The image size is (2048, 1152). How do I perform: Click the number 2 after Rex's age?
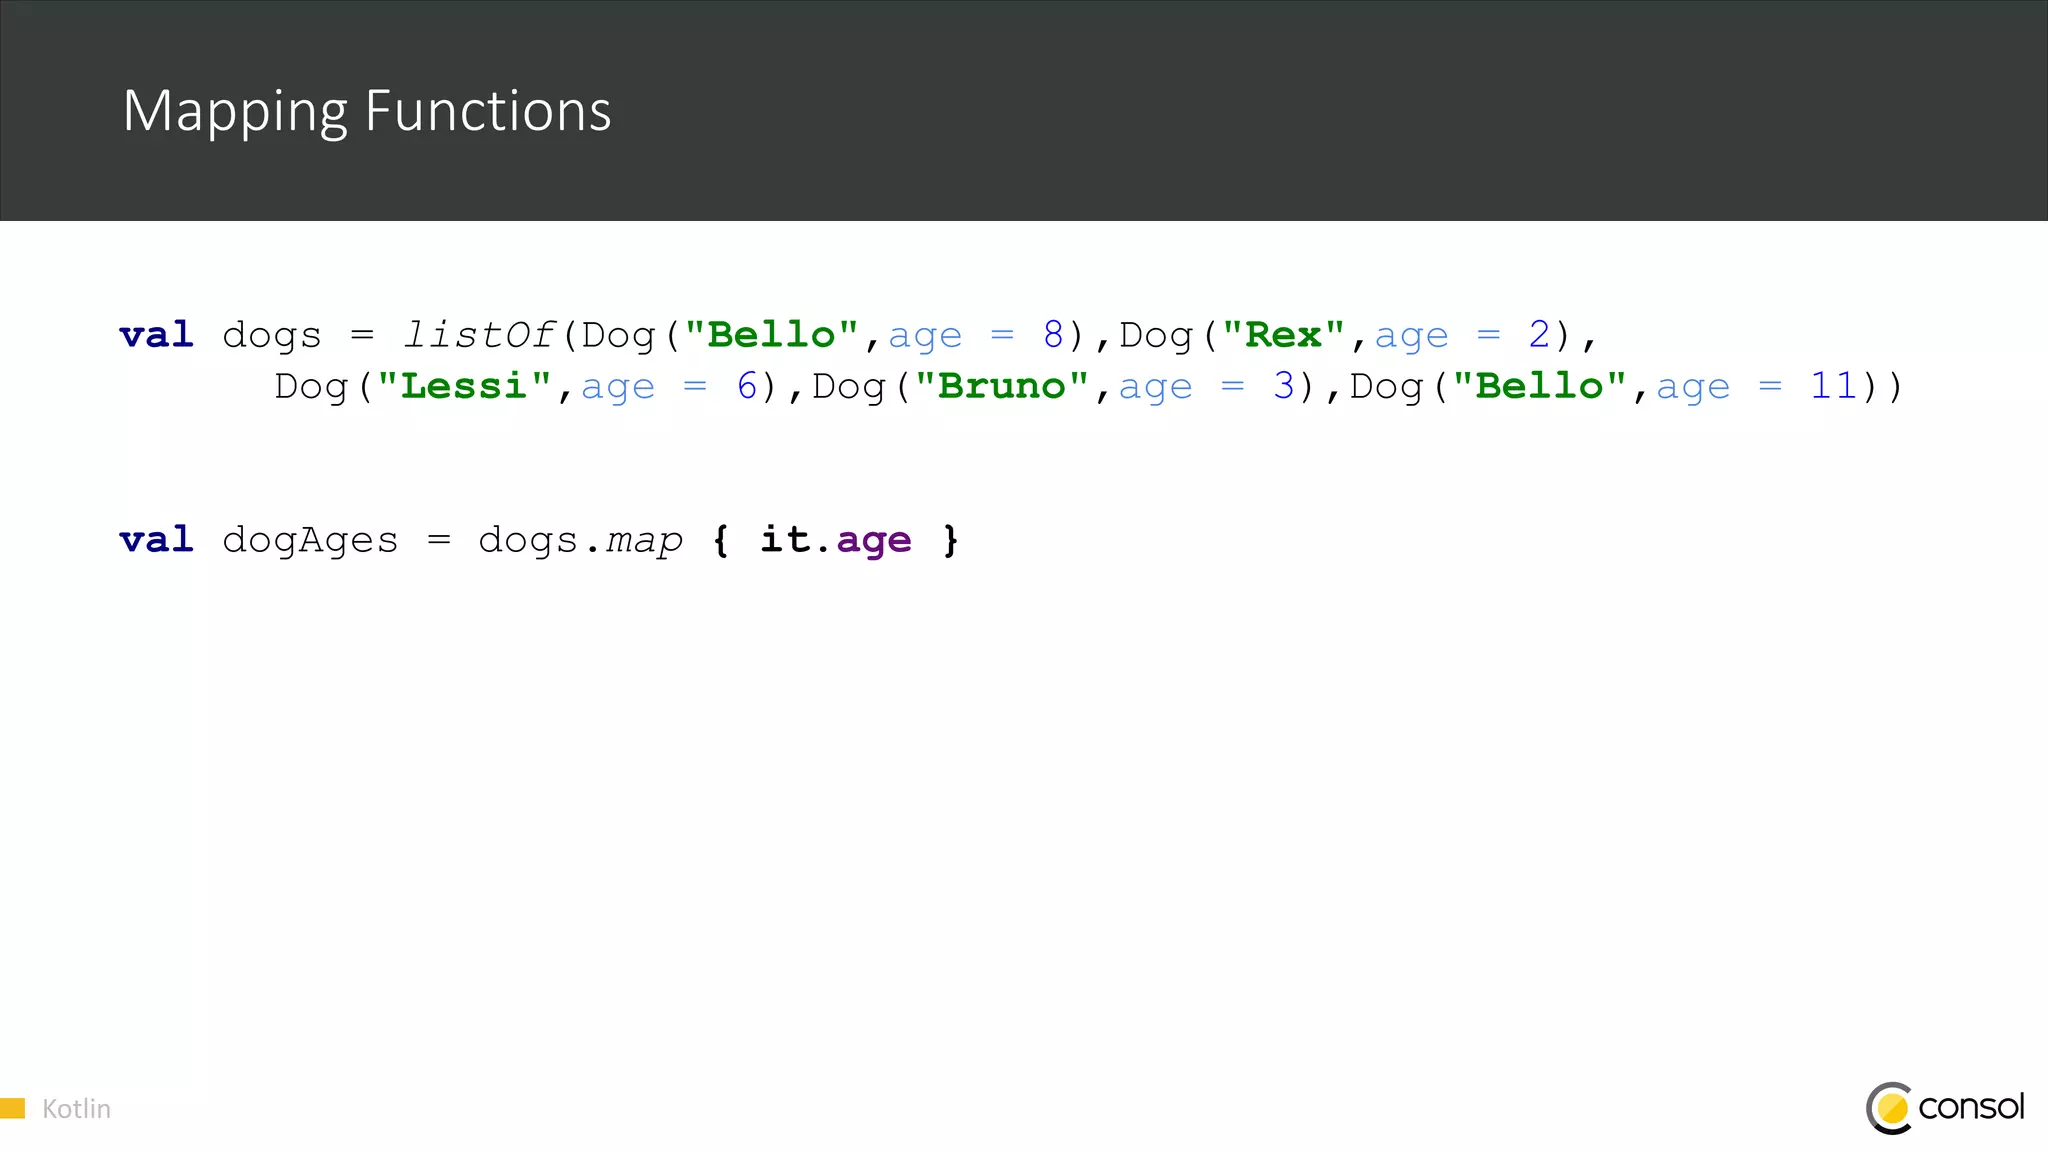[1539, 335]
